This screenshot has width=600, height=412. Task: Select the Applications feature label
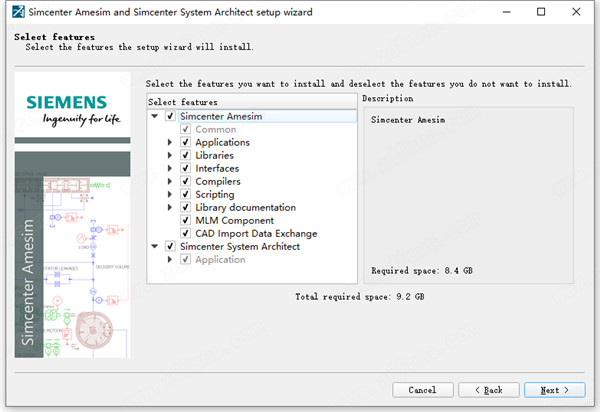(222, 142)
